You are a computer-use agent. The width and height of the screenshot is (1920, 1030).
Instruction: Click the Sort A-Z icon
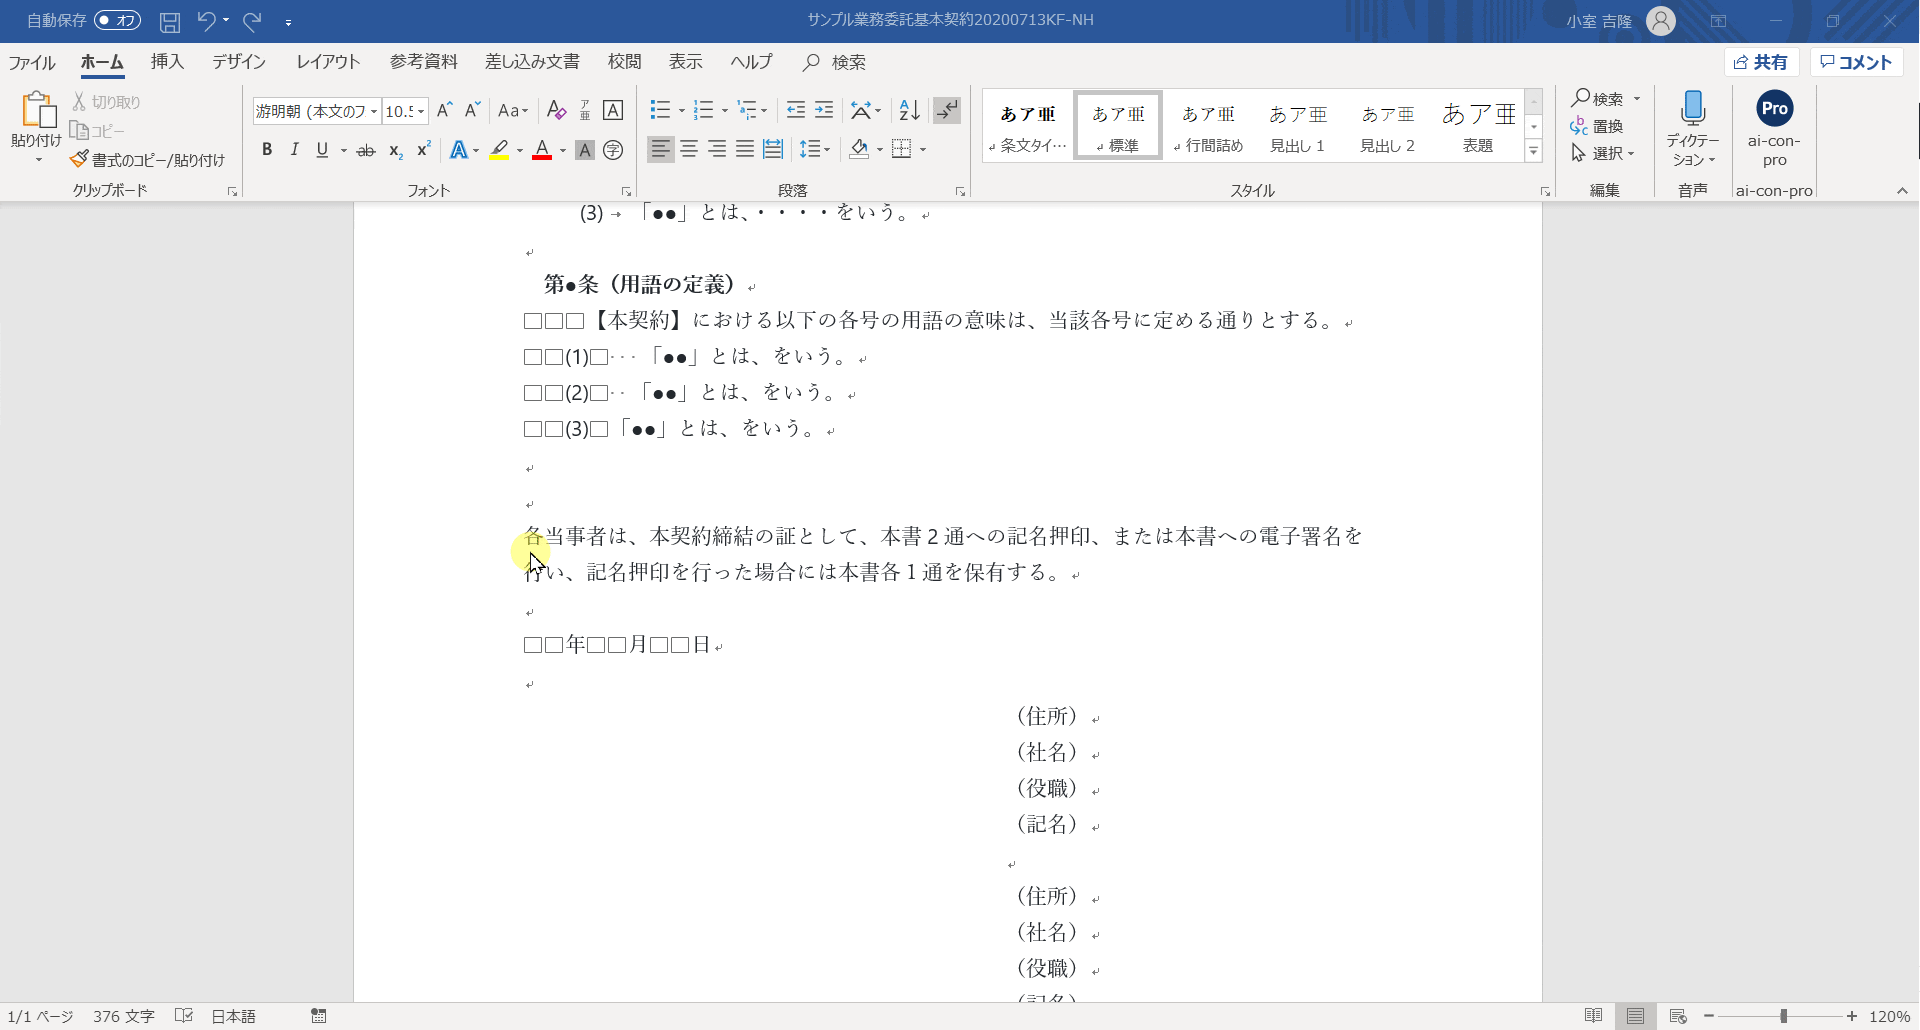point(909,110)
